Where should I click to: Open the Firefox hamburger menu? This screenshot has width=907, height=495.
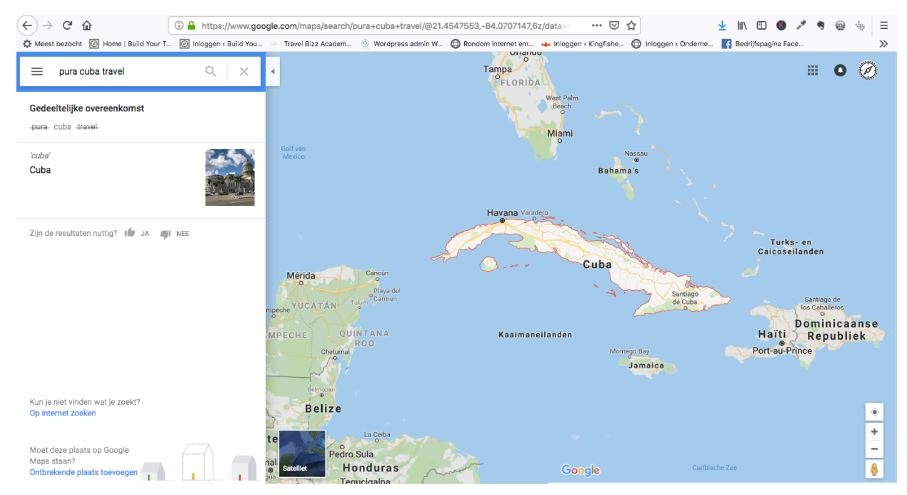pyautogui.click(x=884, y=25)
